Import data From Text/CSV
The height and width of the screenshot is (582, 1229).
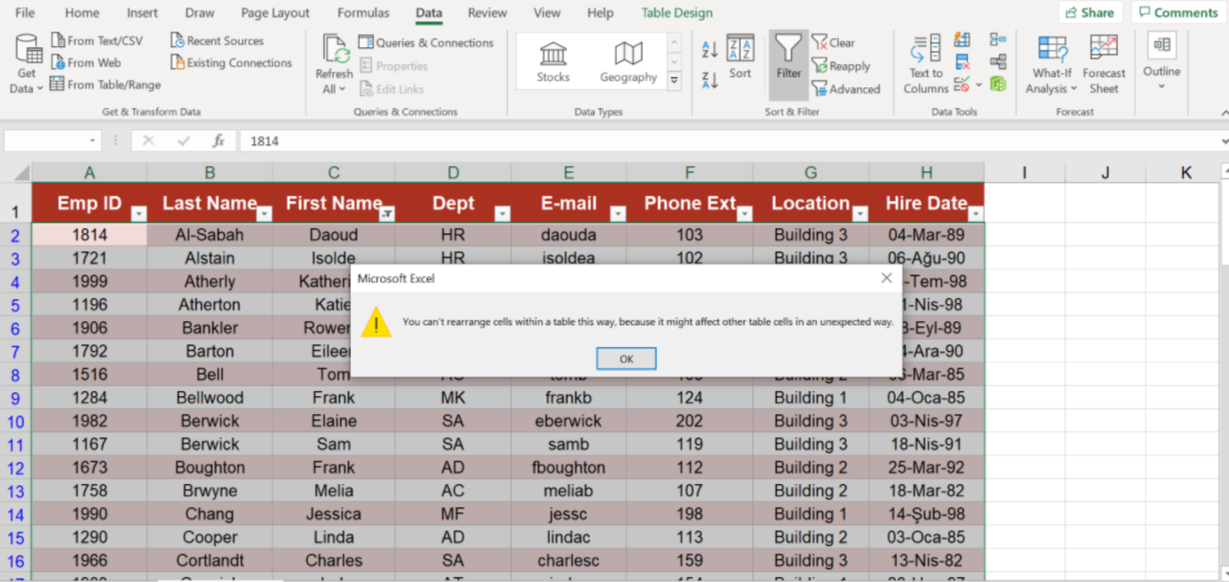[96, 41]
